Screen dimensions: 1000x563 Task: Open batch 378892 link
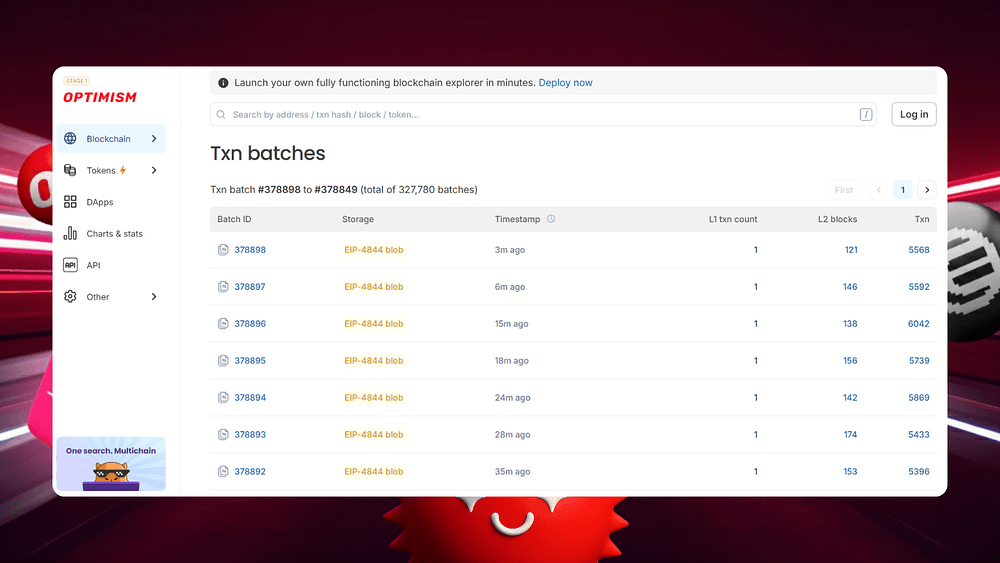click(250, 472)
